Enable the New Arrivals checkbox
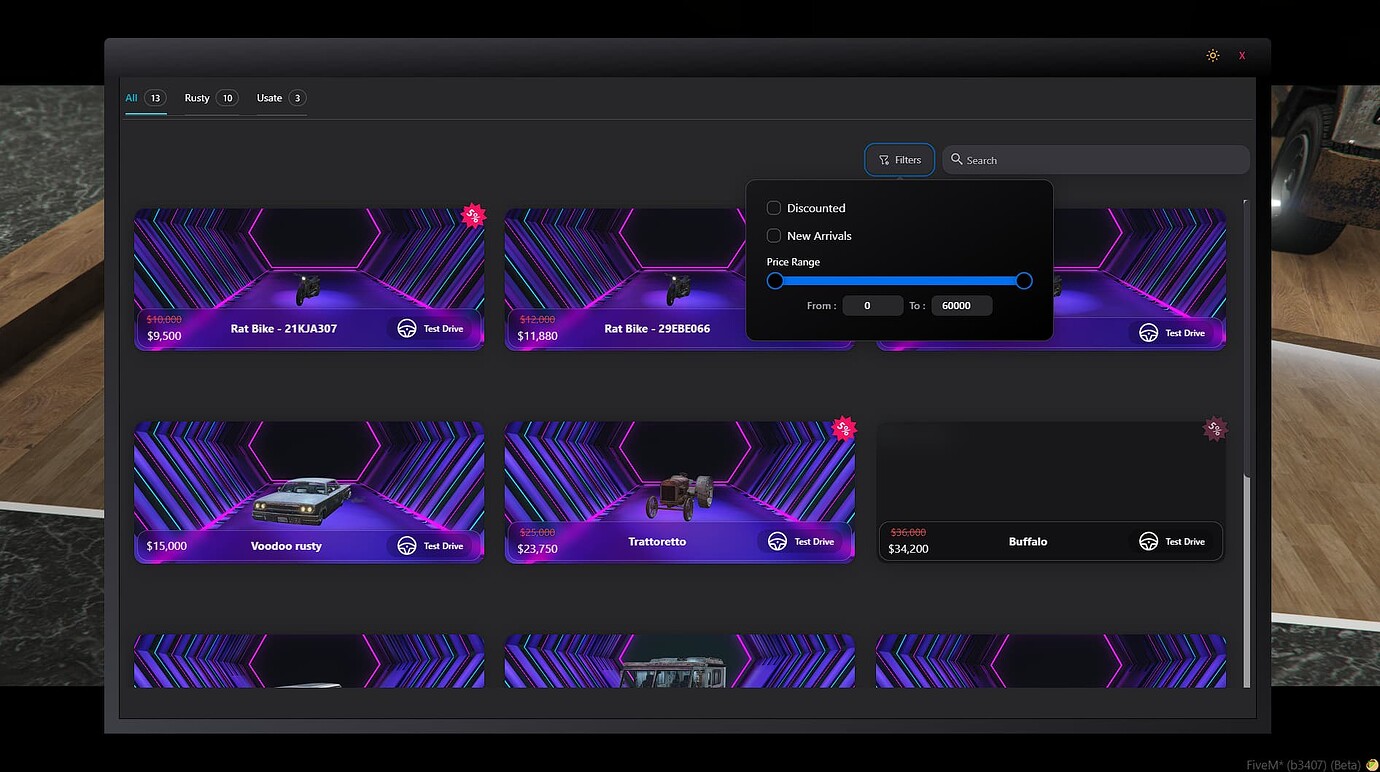The image size is (1380, 772). (773, 236)
